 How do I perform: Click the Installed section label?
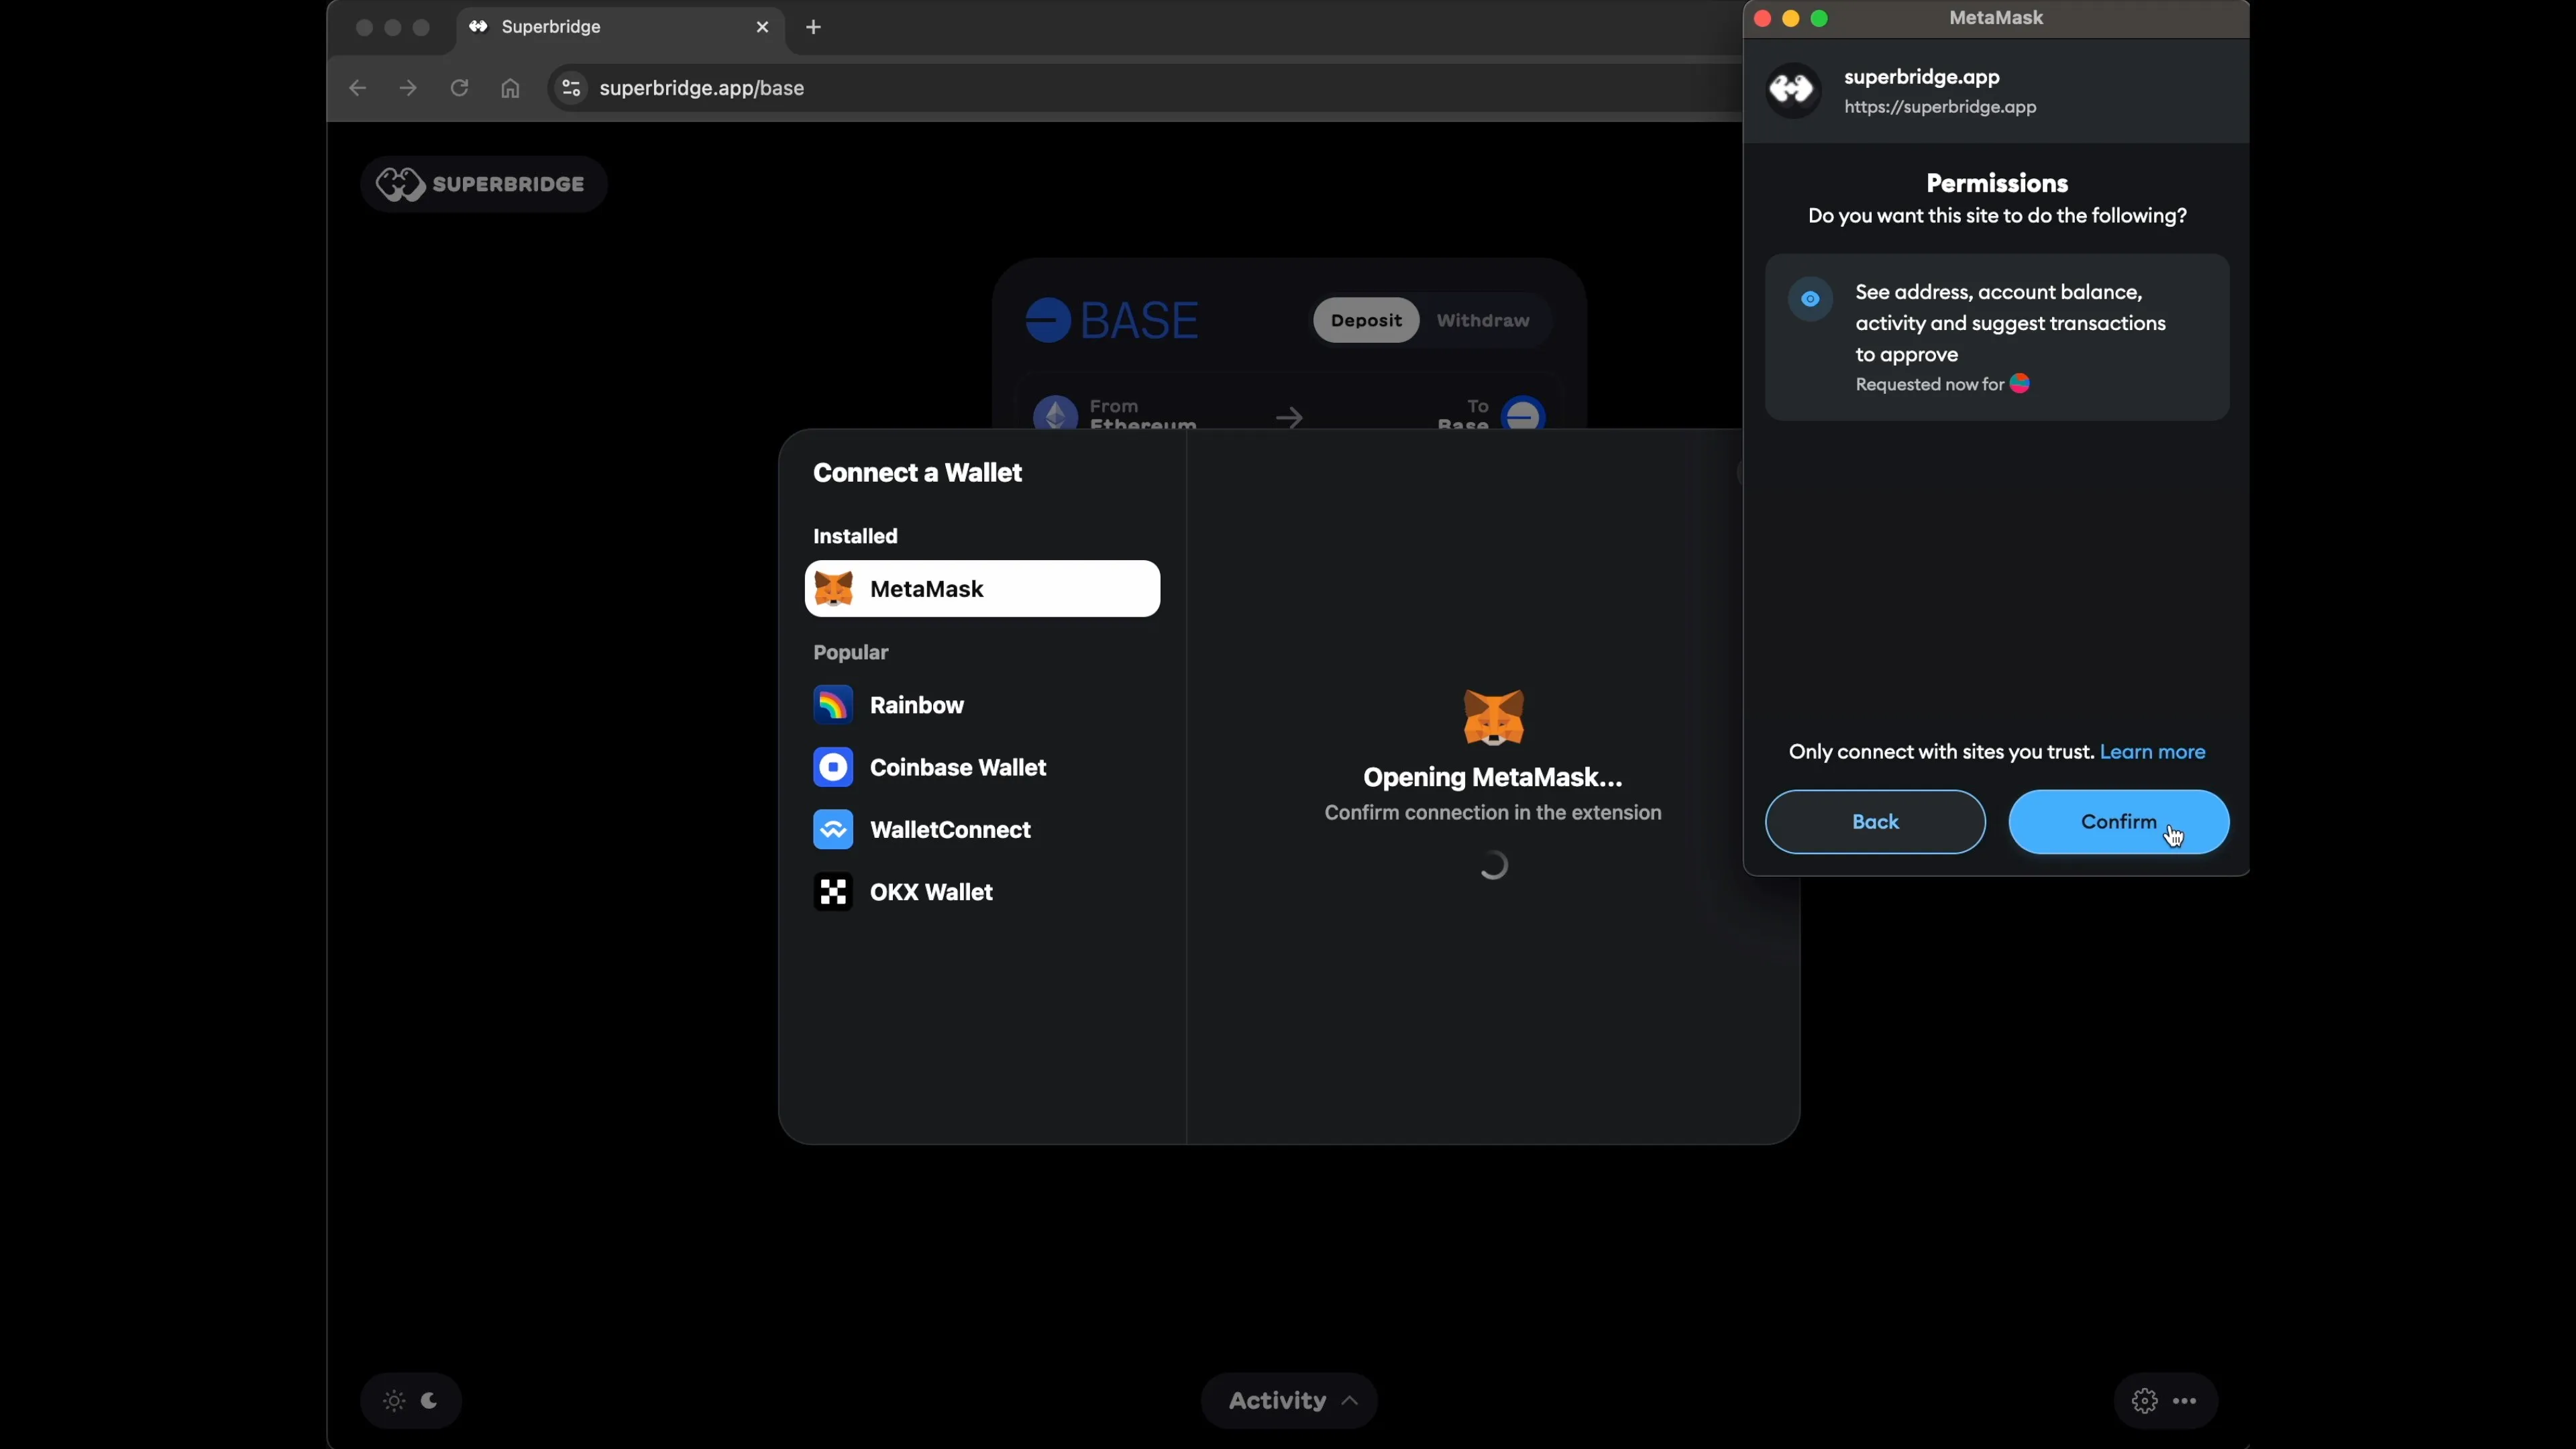coord(855,536)
